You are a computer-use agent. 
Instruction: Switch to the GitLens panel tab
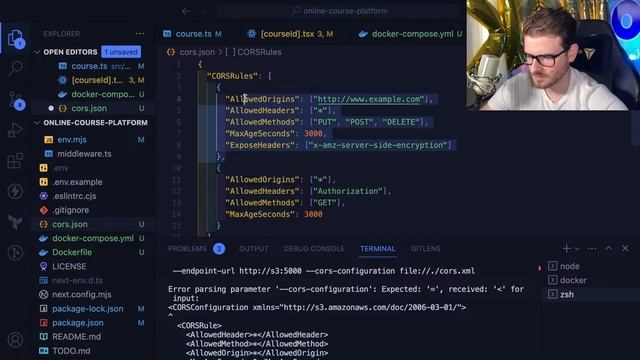click(x=425, y=249)
